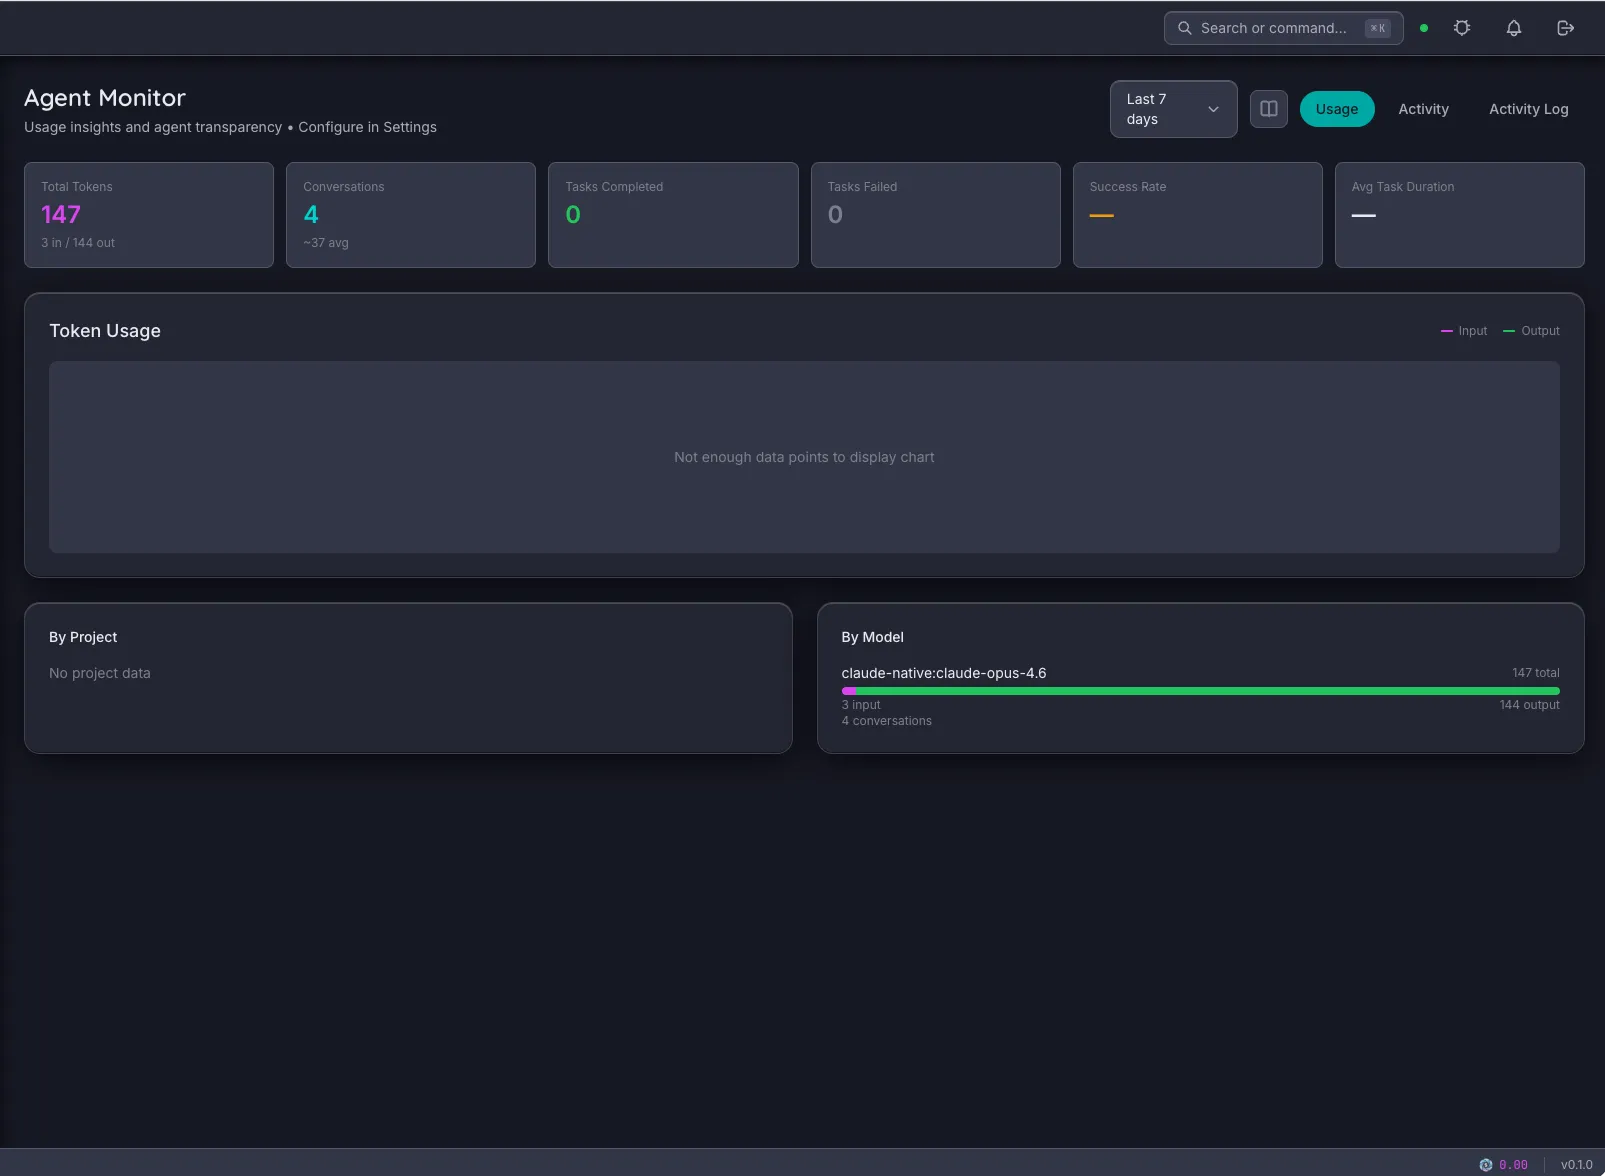The width and height of the screenshot is (1605, 1176).
Task: Click the By Project heading
Action: click(83, 637)
